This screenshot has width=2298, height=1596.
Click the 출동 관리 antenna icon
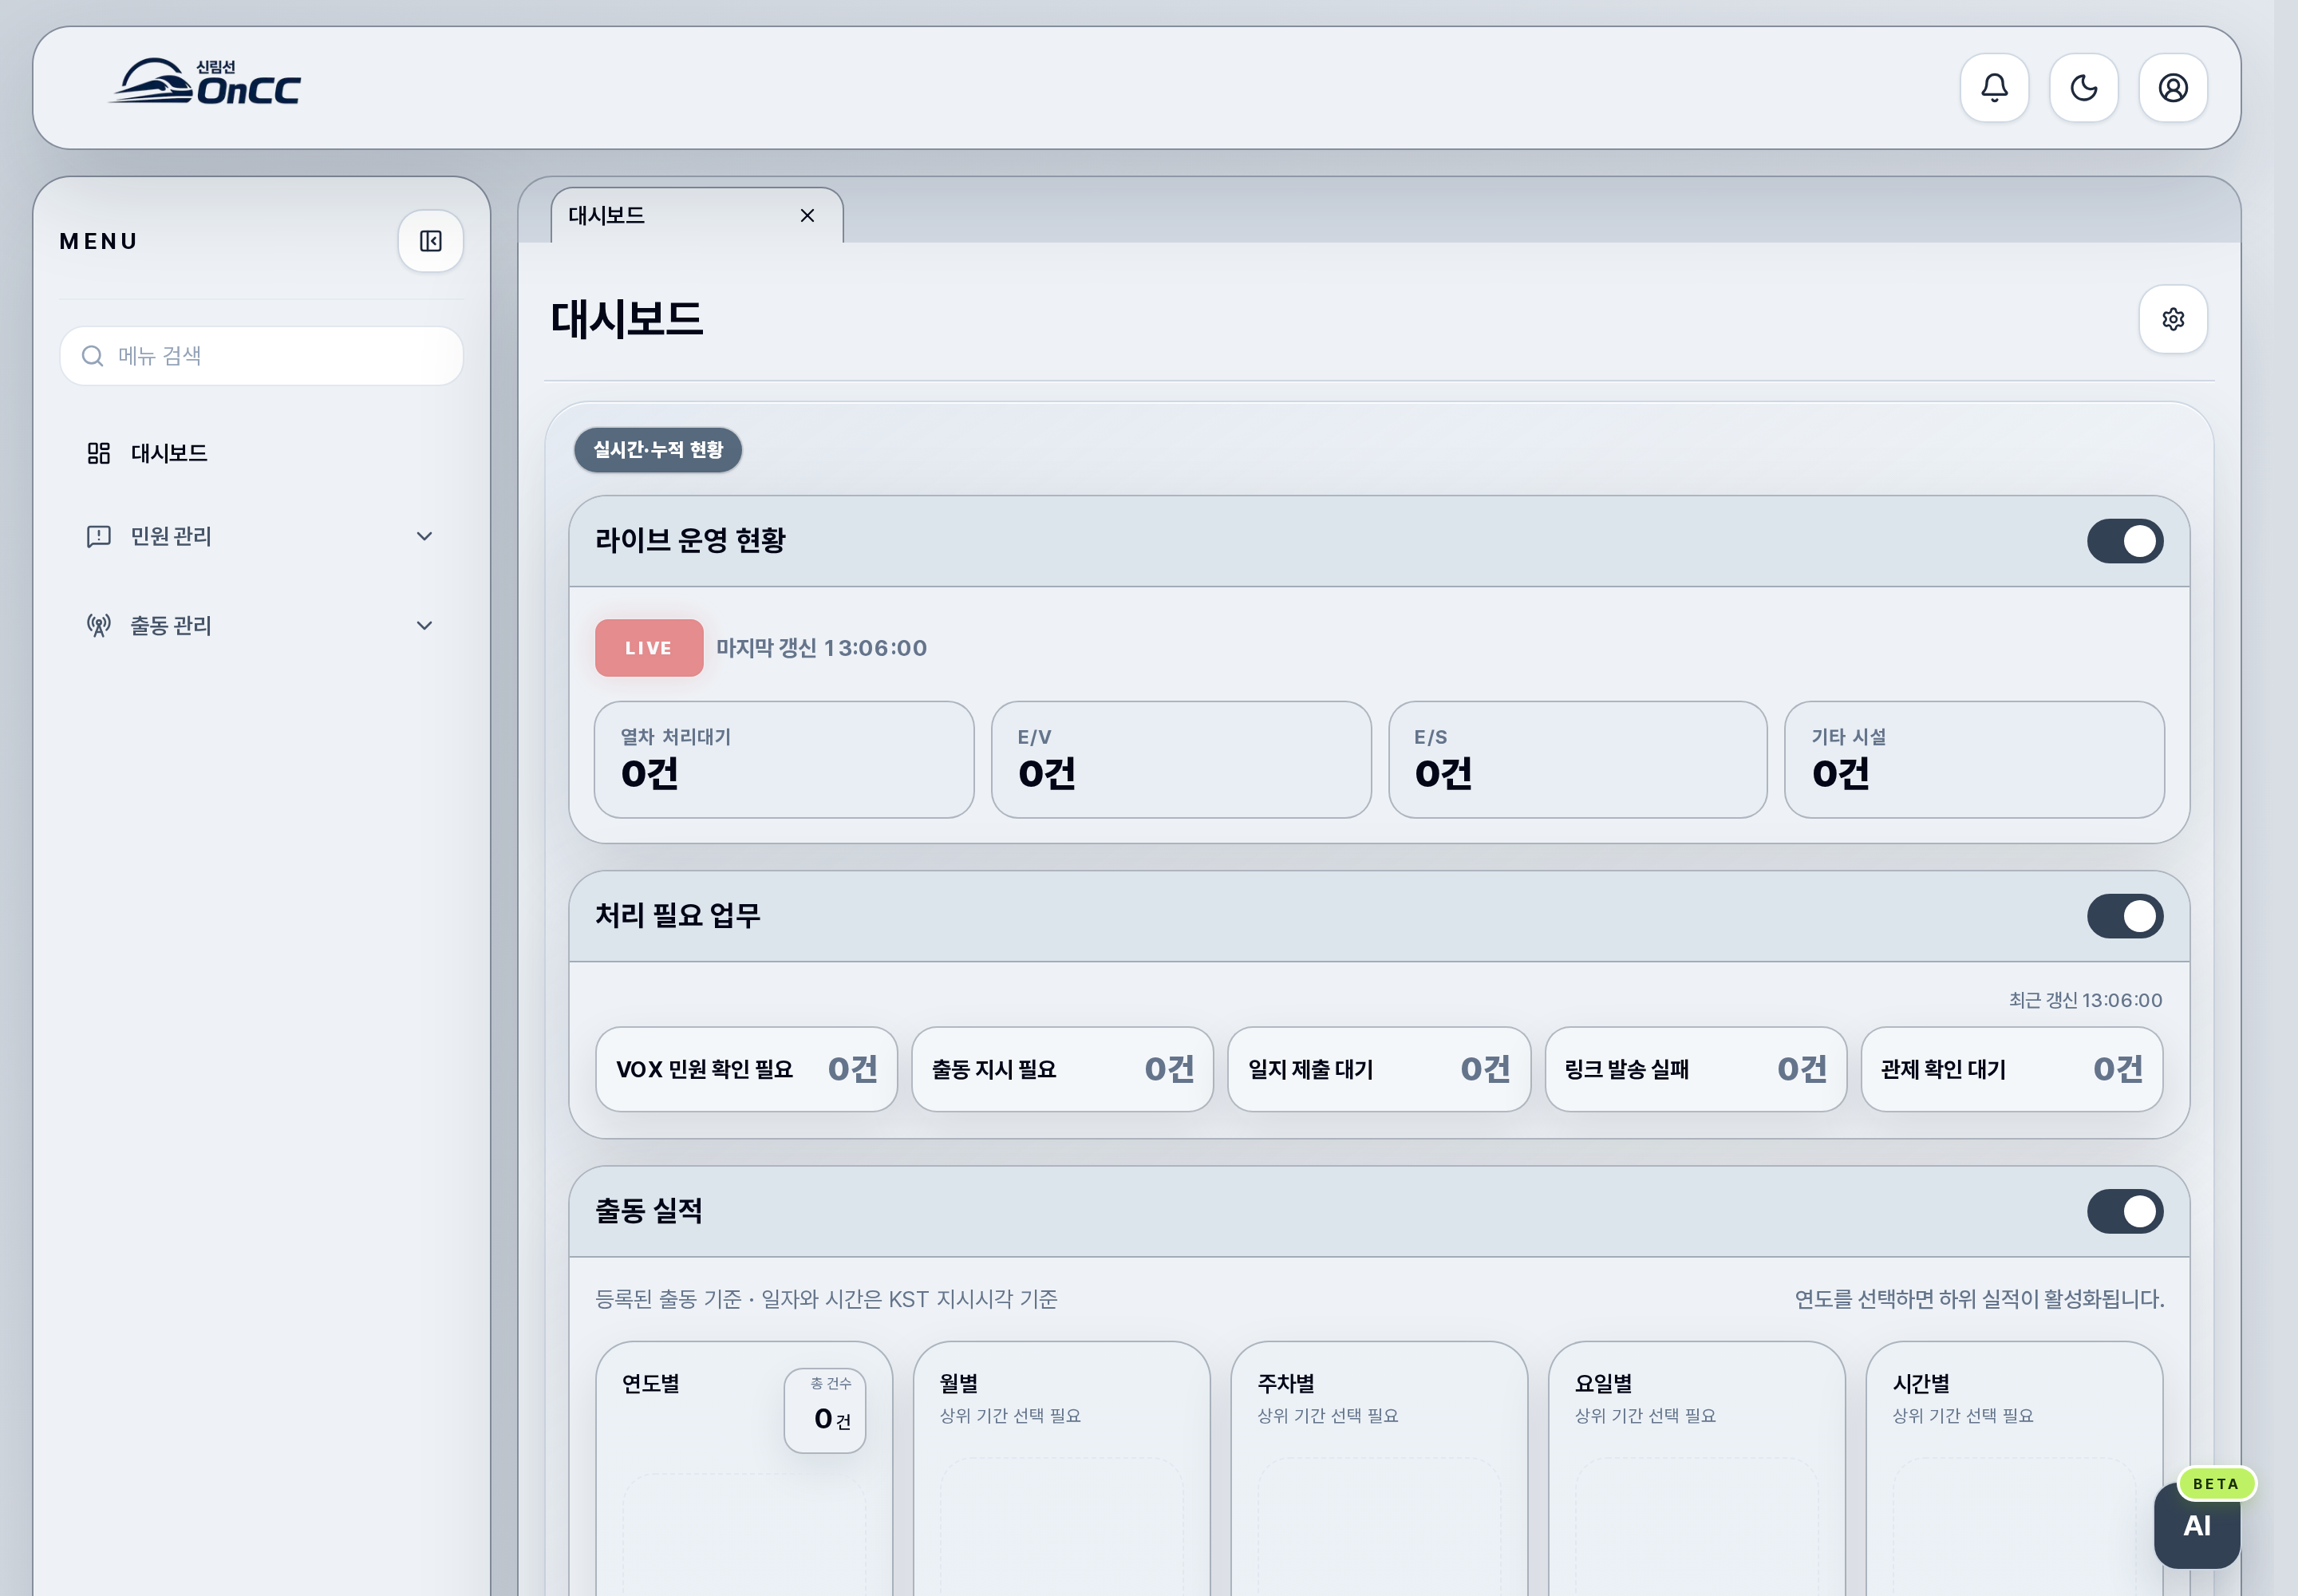tap(98, 625)
